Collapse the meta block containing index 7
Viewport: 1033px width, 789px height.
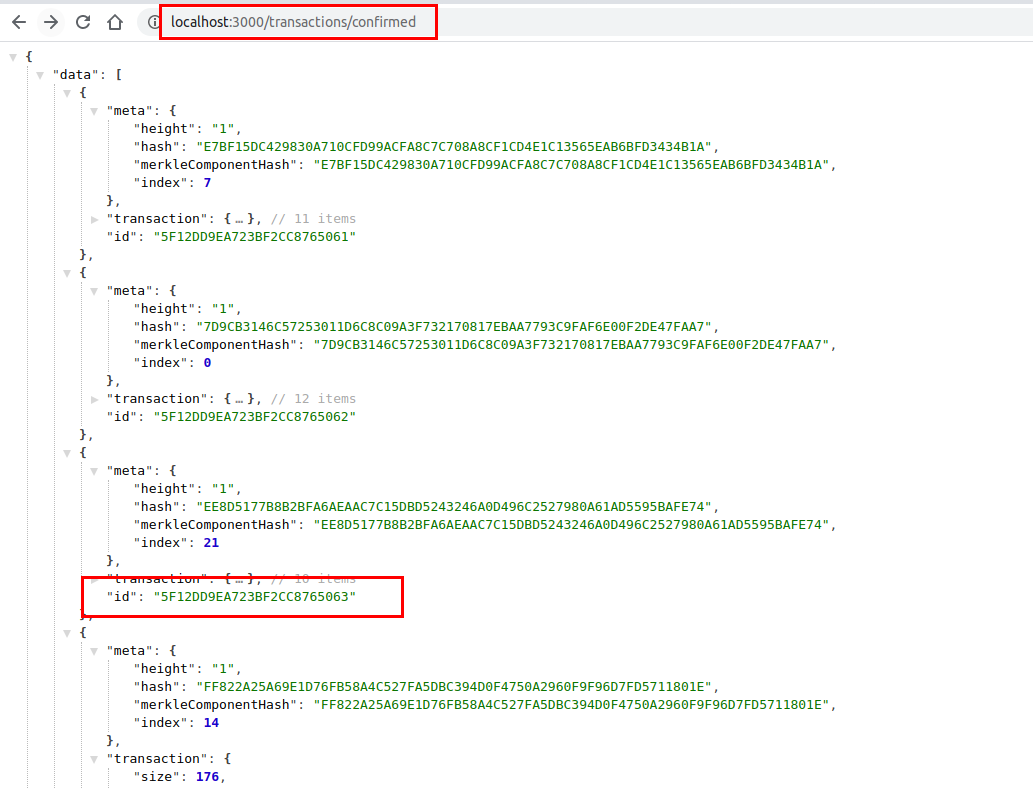point(94,111)
